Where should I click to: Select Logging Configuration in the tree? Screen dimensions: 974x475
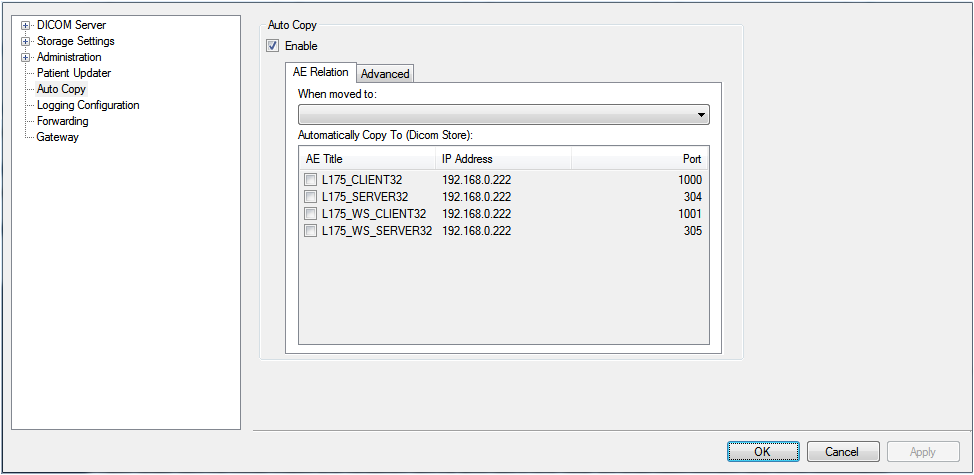pos(88,105)
